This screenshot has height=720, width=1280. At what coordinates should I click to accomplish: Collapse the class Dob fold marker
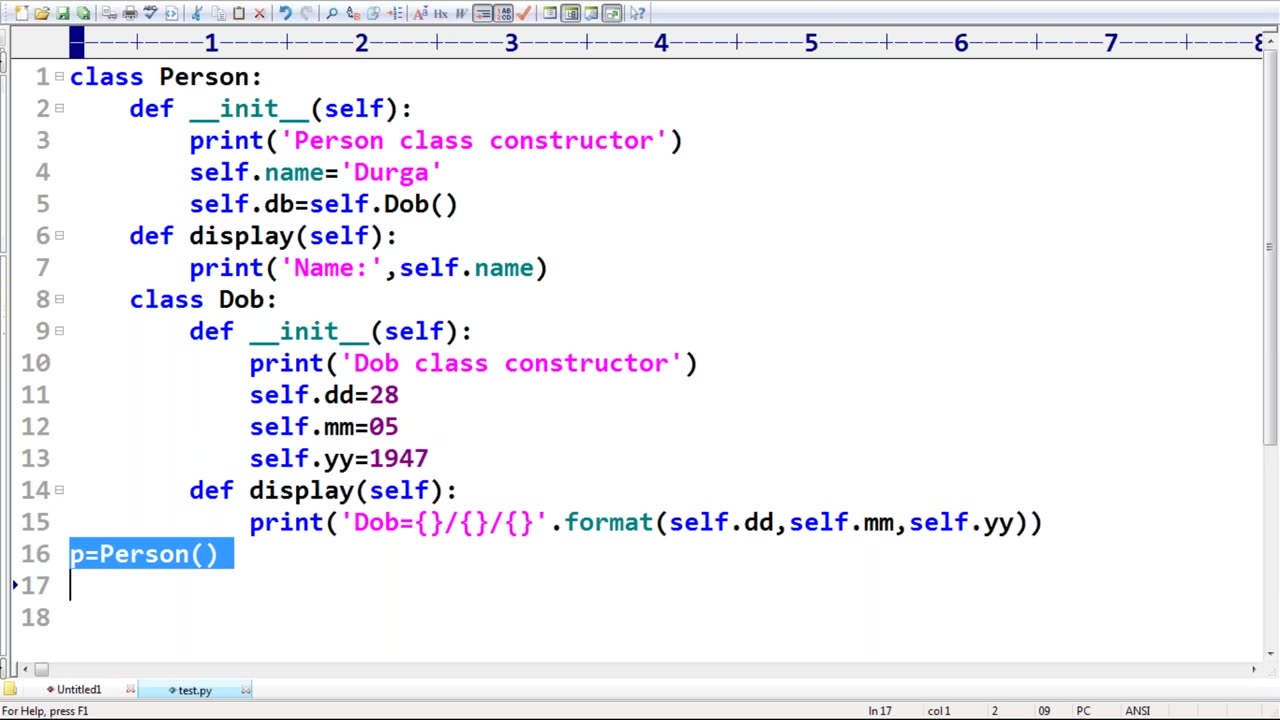pos(60,298)
